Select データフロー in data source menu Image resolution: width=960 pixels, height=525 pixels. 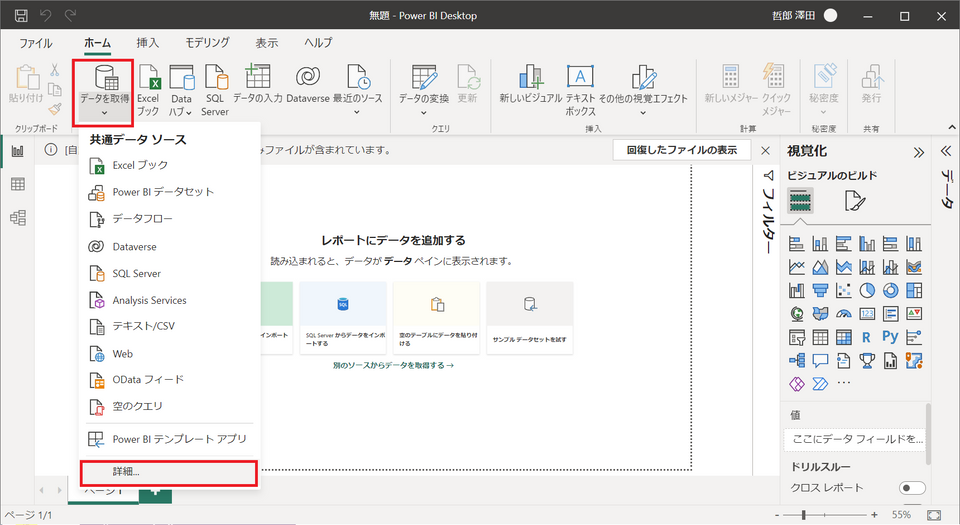click(x=169, y=219)
